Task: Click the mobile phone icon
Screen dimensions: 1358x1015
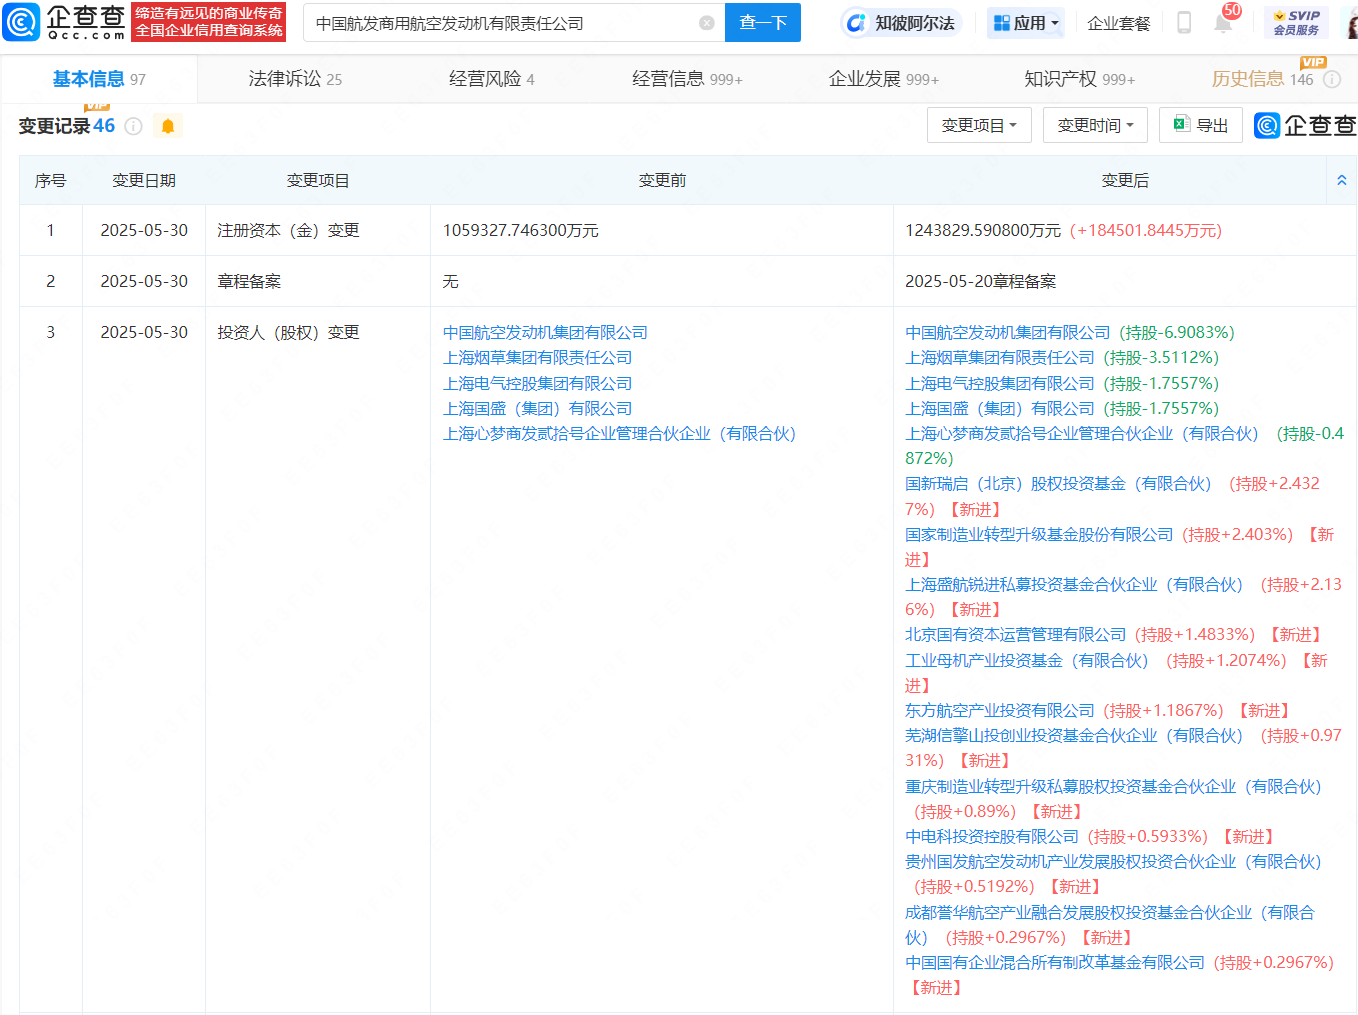Action: [1184, 23]
